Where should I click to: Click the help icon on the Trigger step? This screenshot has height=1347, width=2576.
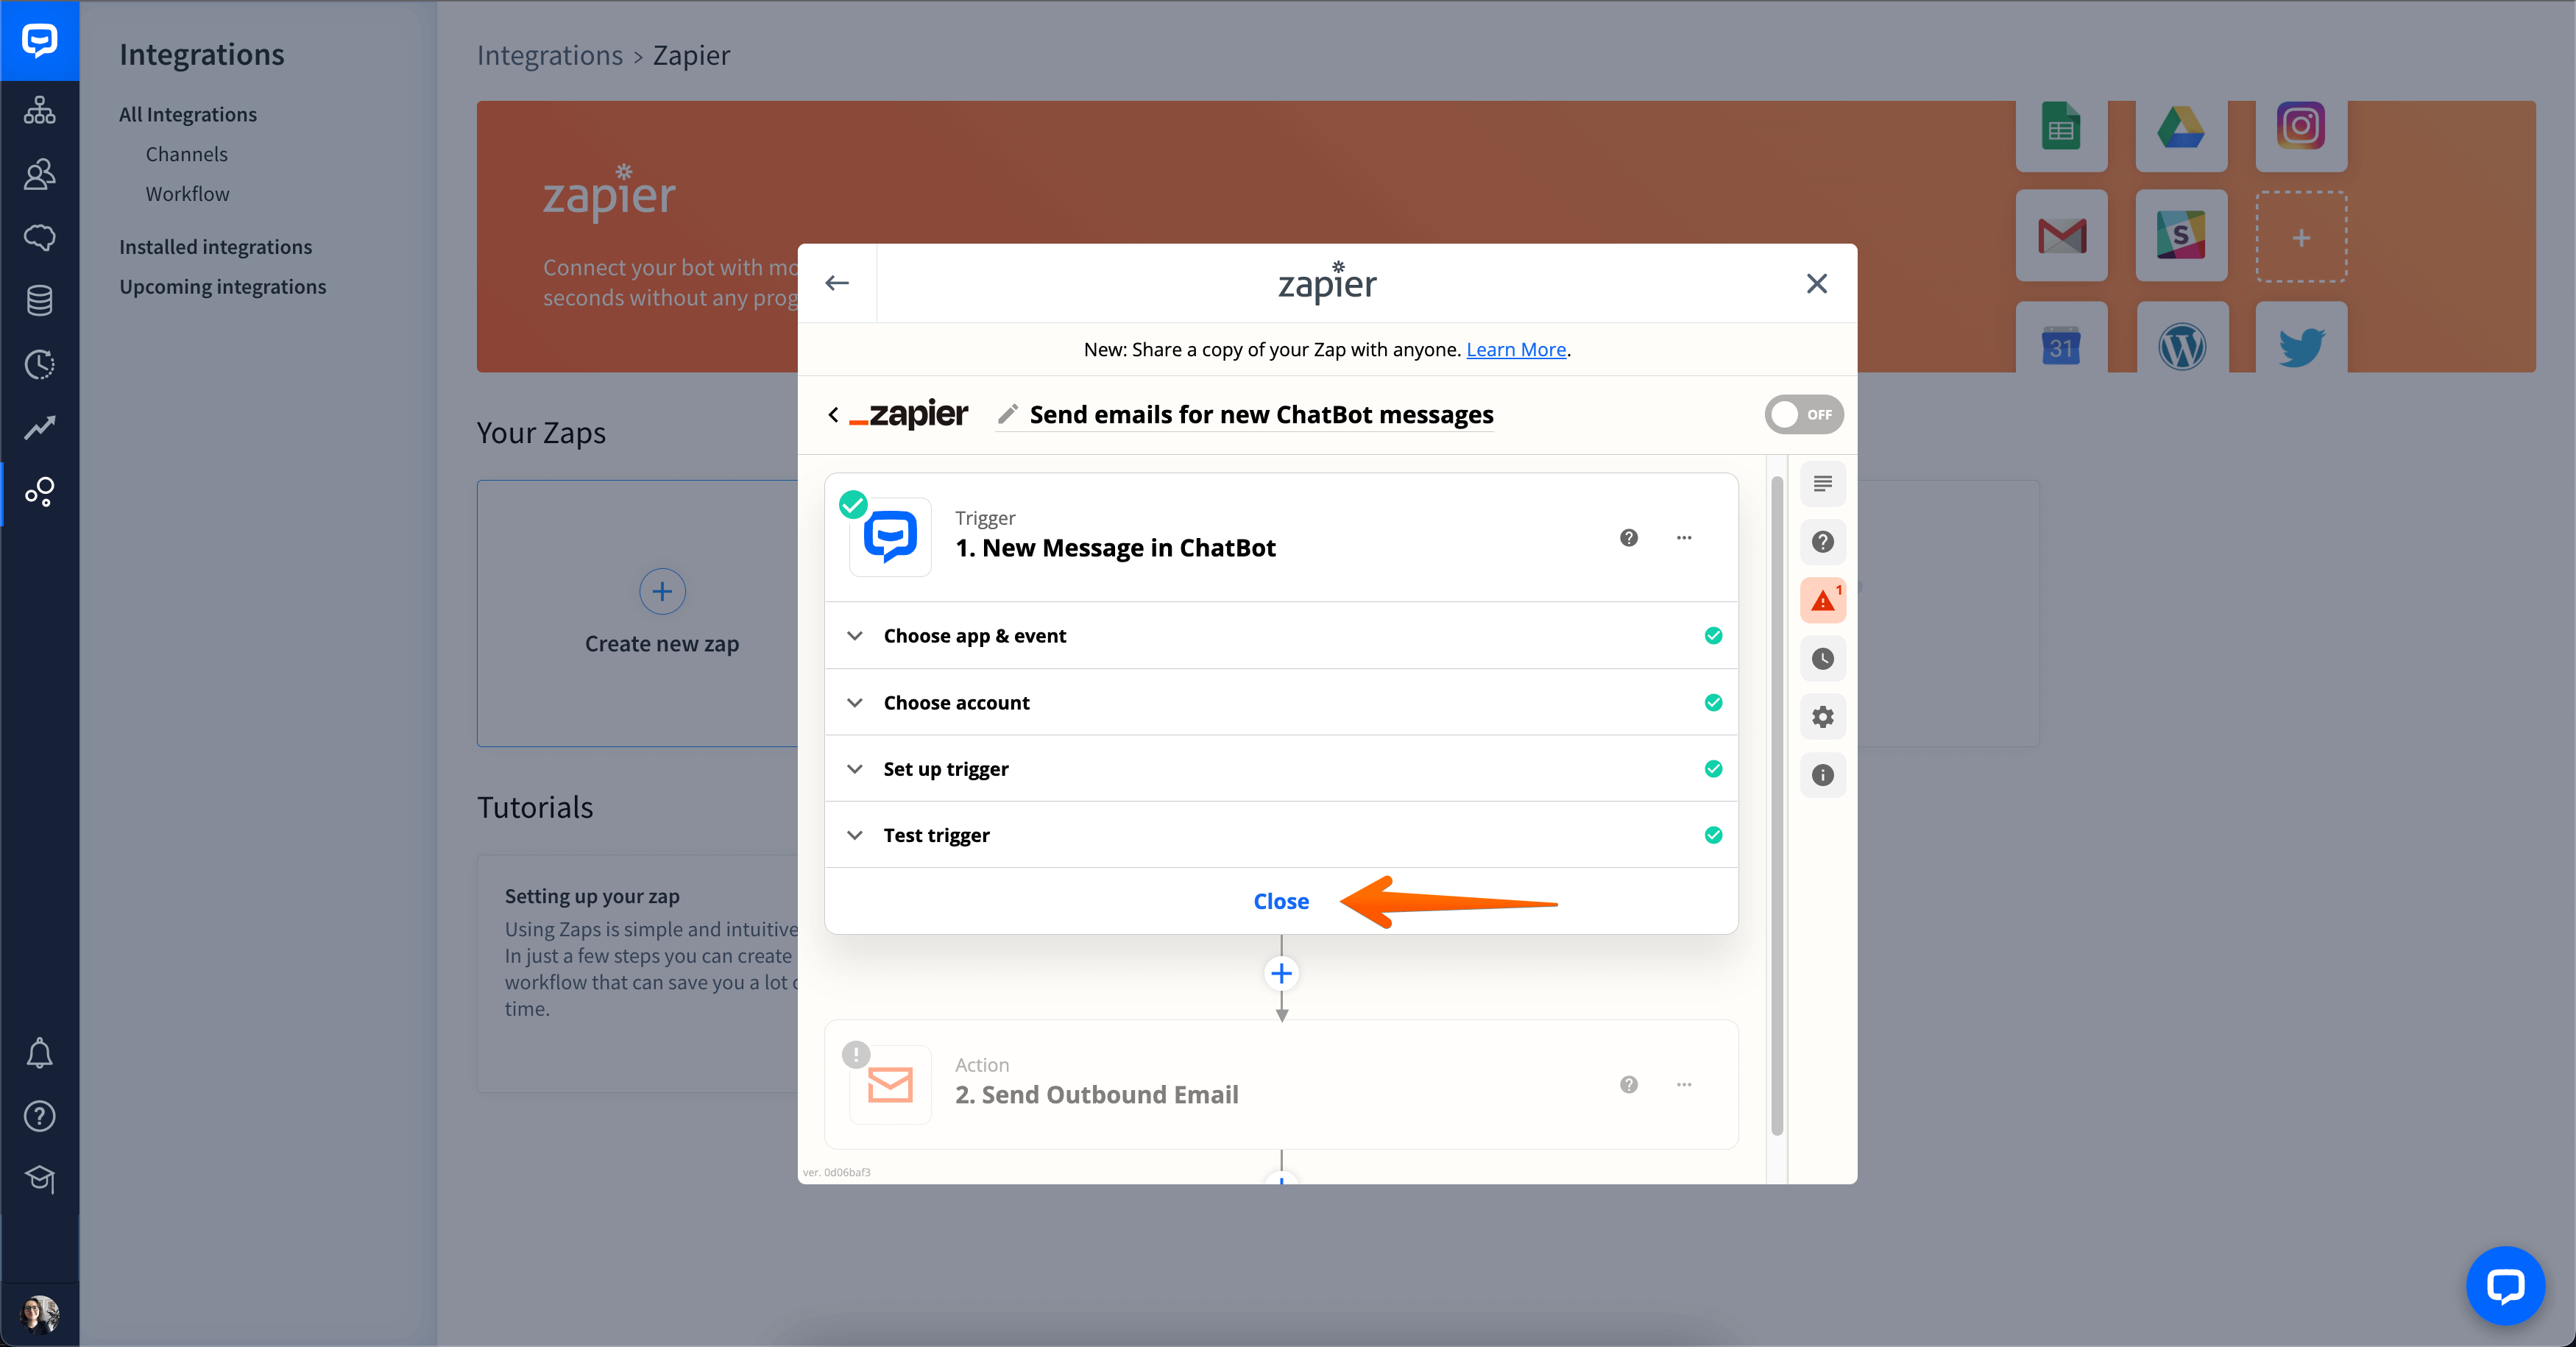1629,538
